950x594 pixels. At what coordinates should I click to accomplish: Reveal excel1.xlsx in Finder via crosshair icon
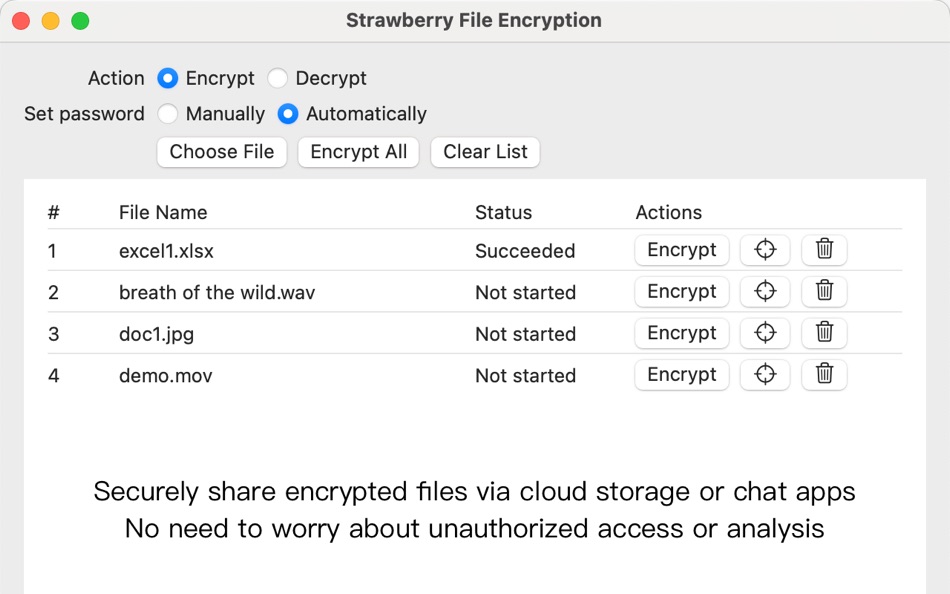764,250
